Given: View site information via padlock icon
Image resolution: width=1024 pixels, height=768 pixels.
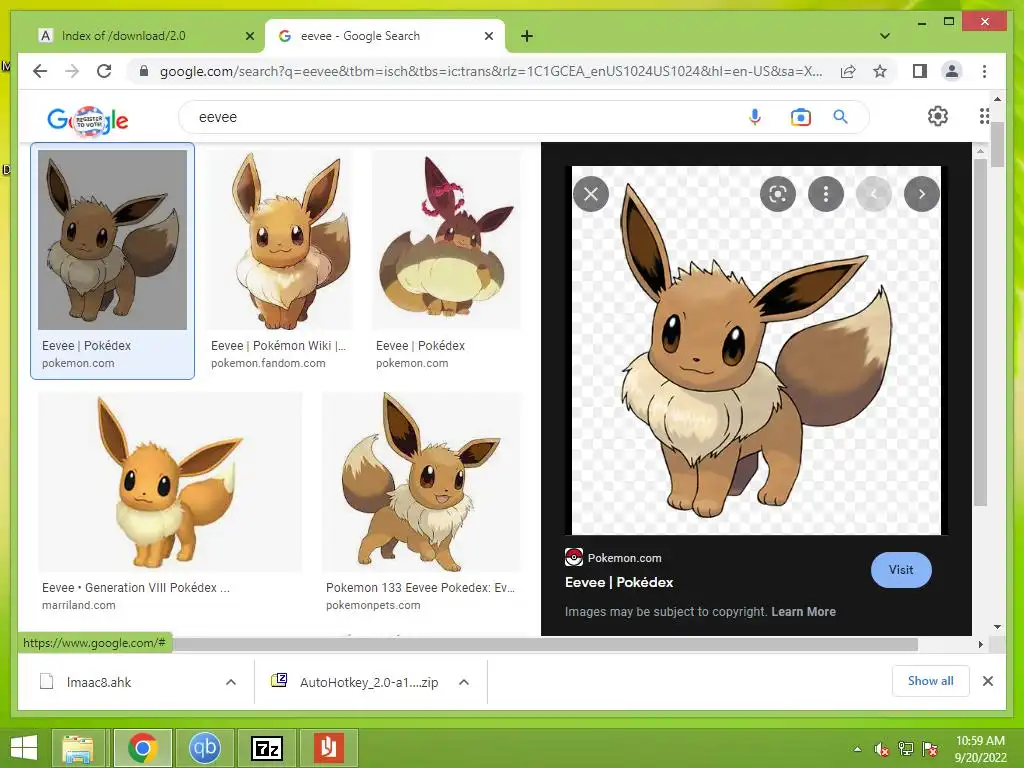Looking at the screenshot, I should (x=144, y=71).
